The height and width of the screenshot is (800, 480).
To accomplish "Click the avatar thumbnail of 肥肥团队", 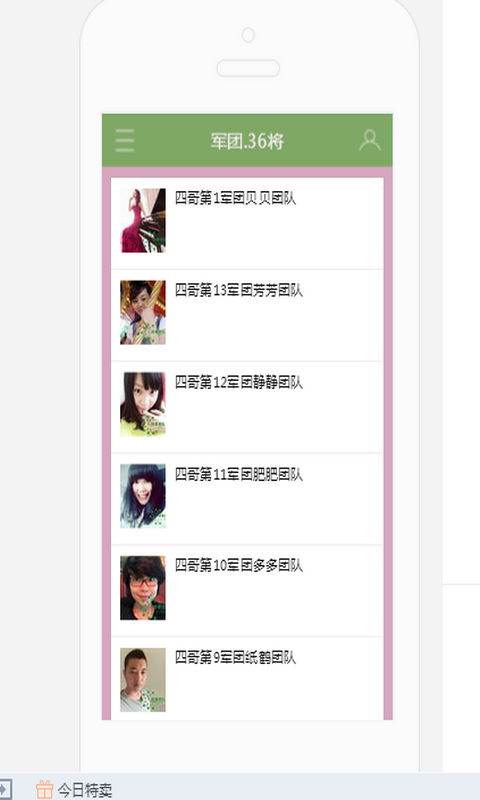I will point(143,496).
